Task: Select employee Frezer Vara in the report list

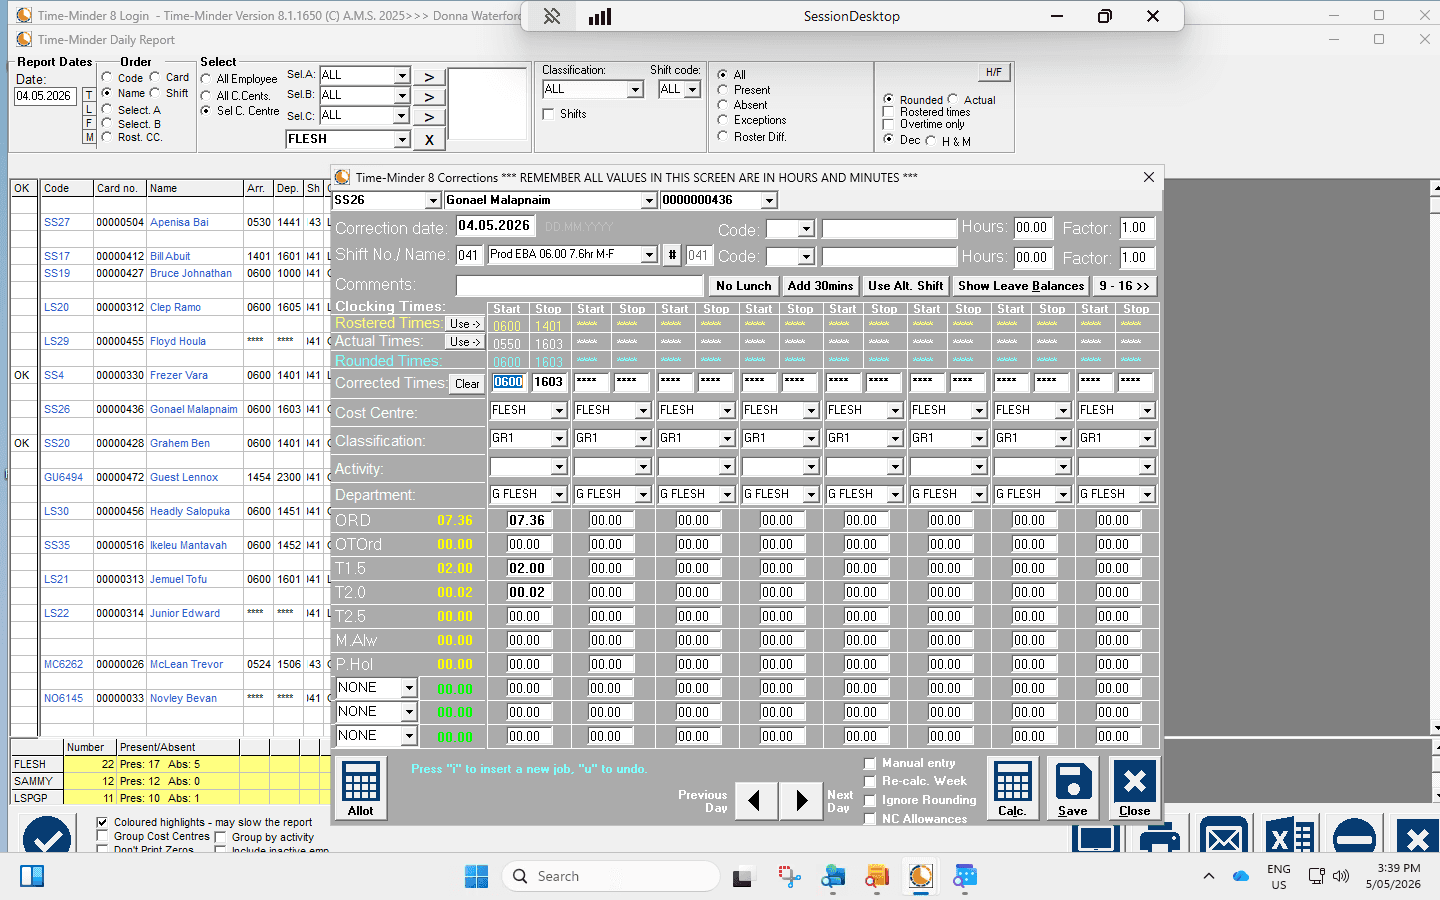Action: click(179, 375)
